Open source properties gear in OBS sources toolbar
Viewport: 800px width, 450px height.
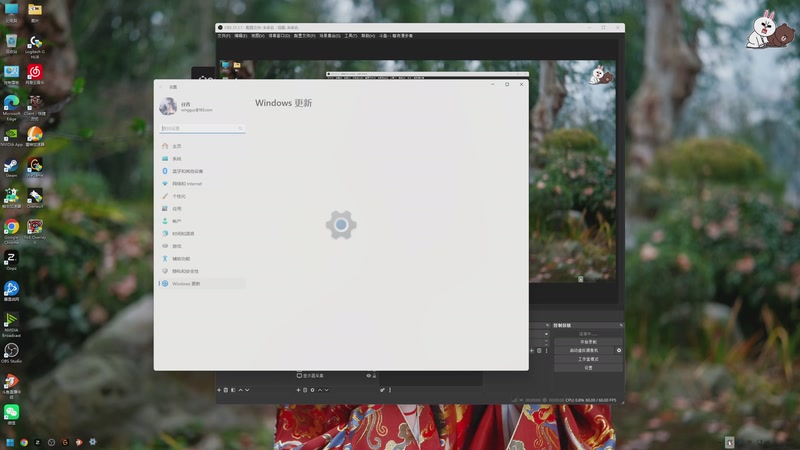tap(312, 390)
